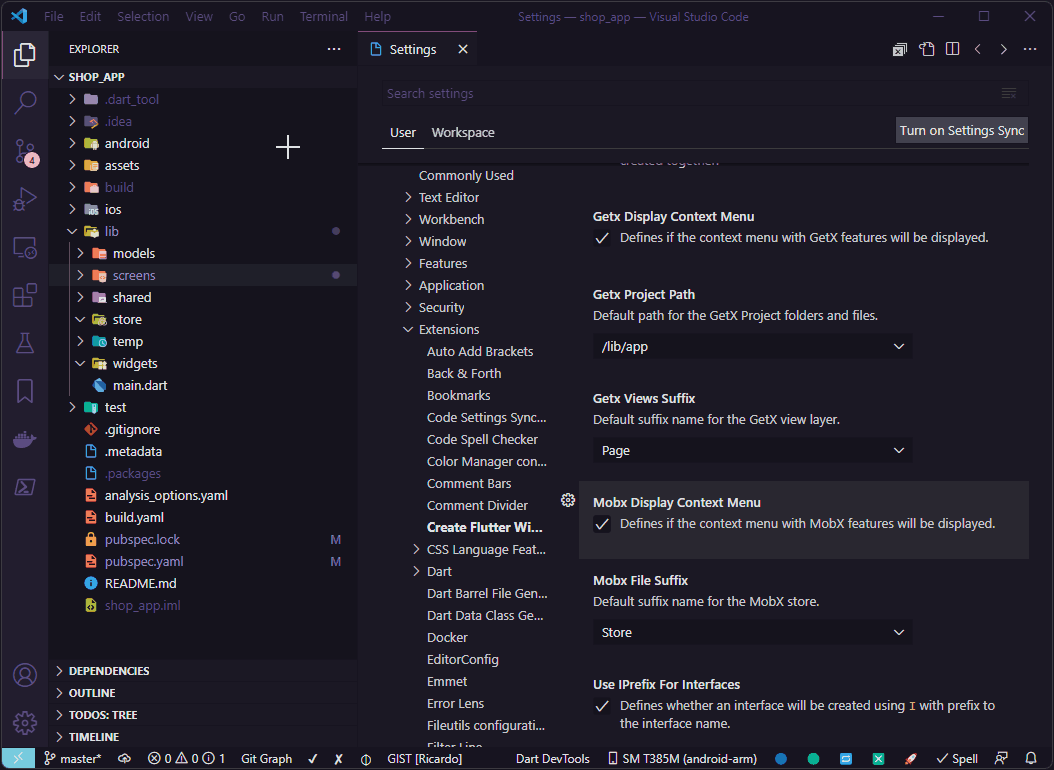Open the Terminal menu

pyautogui.click(x=324, y=16)
